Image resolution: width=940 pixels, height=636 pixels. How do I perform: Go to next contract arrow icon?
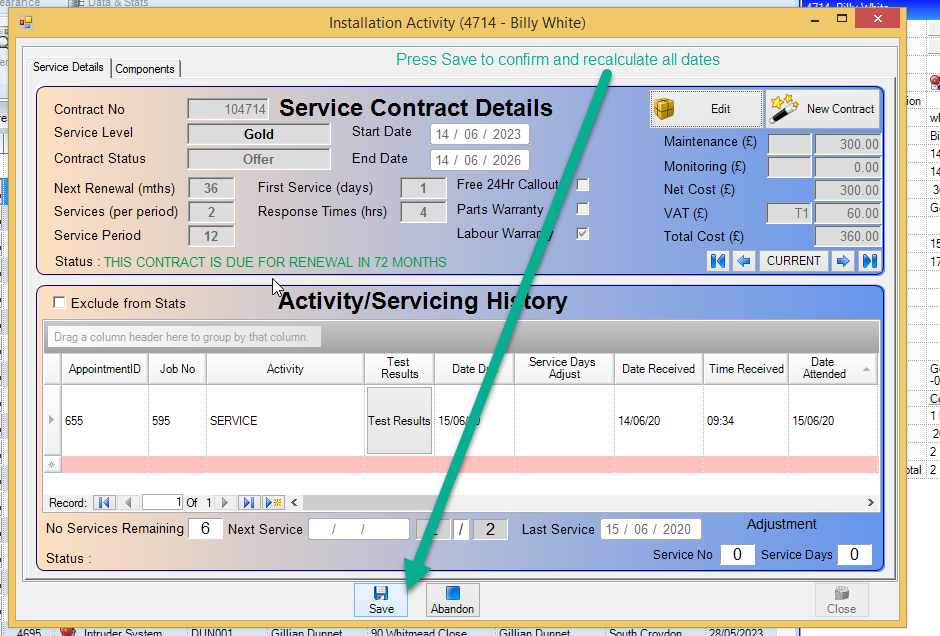(x=843, y=261)
